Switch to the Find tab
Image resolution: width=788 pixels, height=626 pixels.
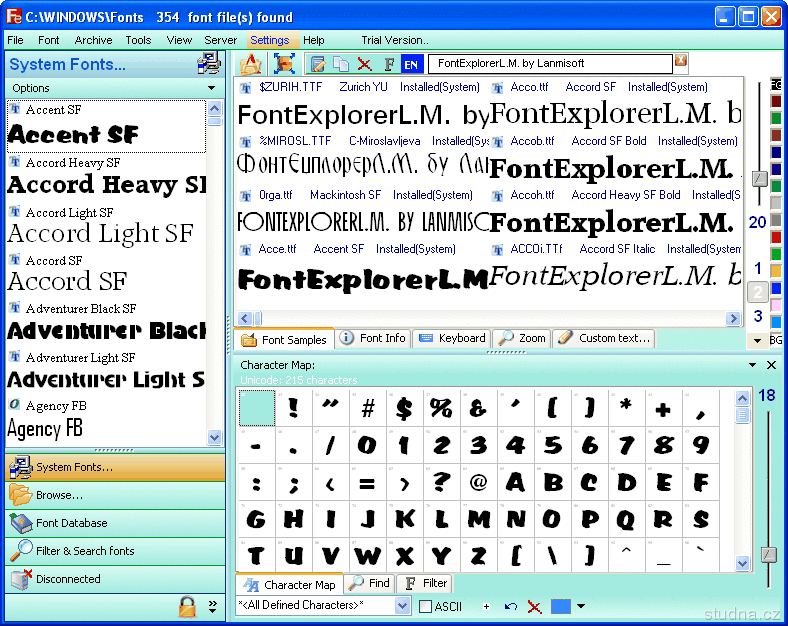370,583
